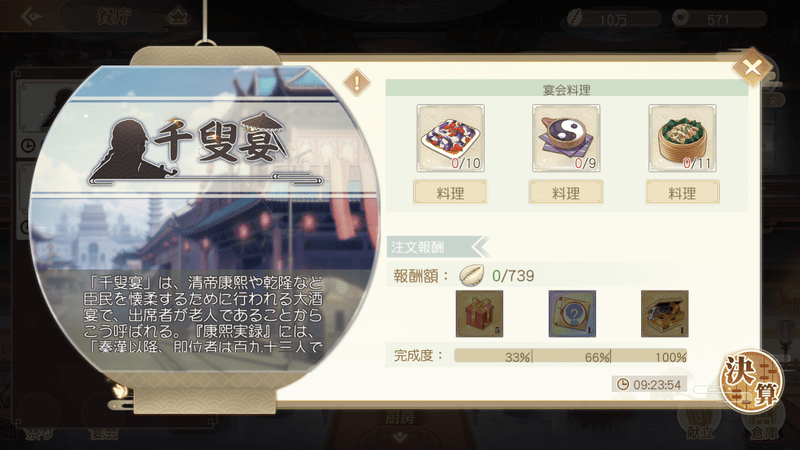Click the shell currency icon beside 報酬額
The image size is (800, 450).
(x=471, y=276)
